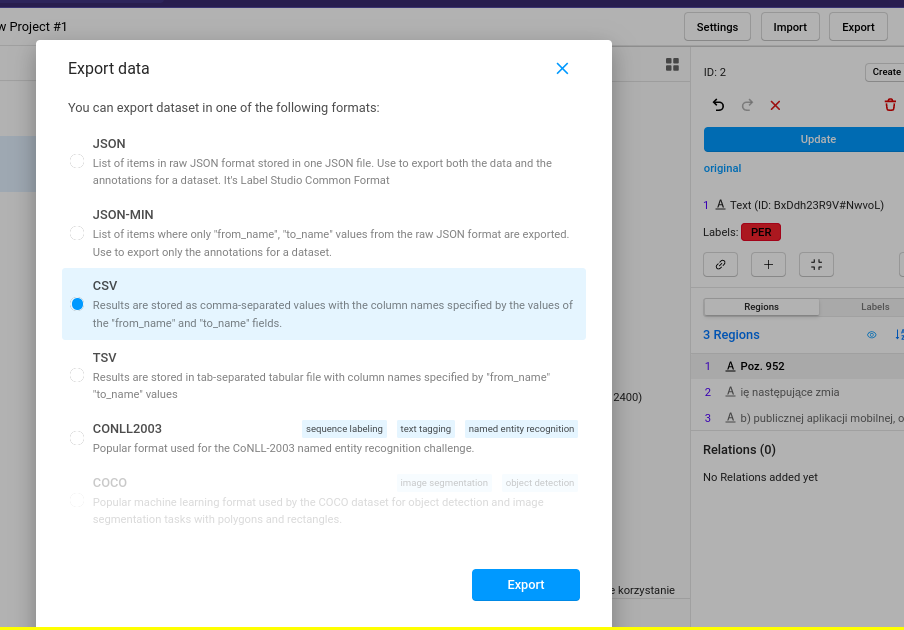The width and height of the screenshot is (904, 630).
Task: Click the Create button
Action: (885, 72)
